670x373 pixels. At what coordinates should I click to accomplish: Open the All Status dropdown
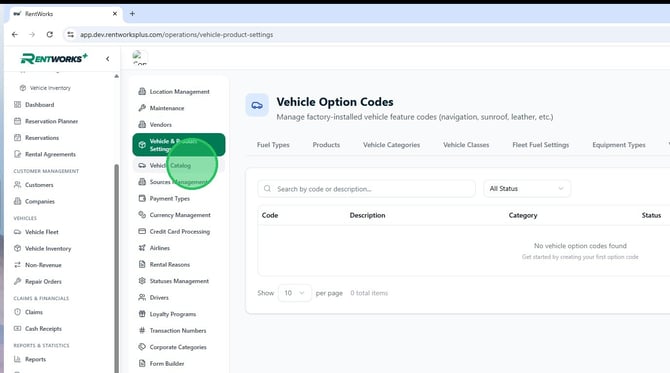click(x=527, y=189)
